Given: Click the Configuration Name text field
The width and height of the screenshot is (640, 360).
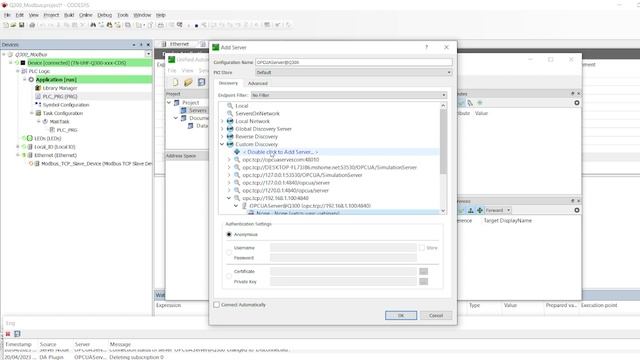Looking at the screenshot, I should point(353,62).
